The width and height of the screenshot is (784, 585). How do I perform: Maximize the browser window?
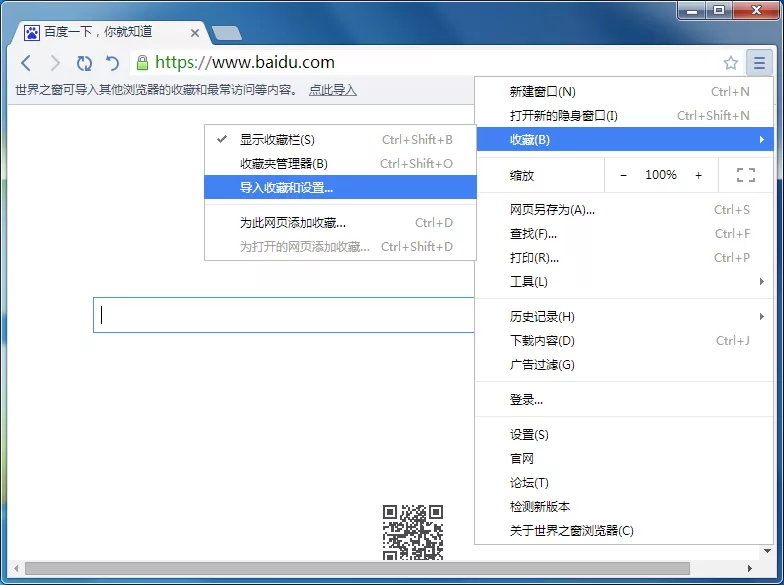(719, 10)
